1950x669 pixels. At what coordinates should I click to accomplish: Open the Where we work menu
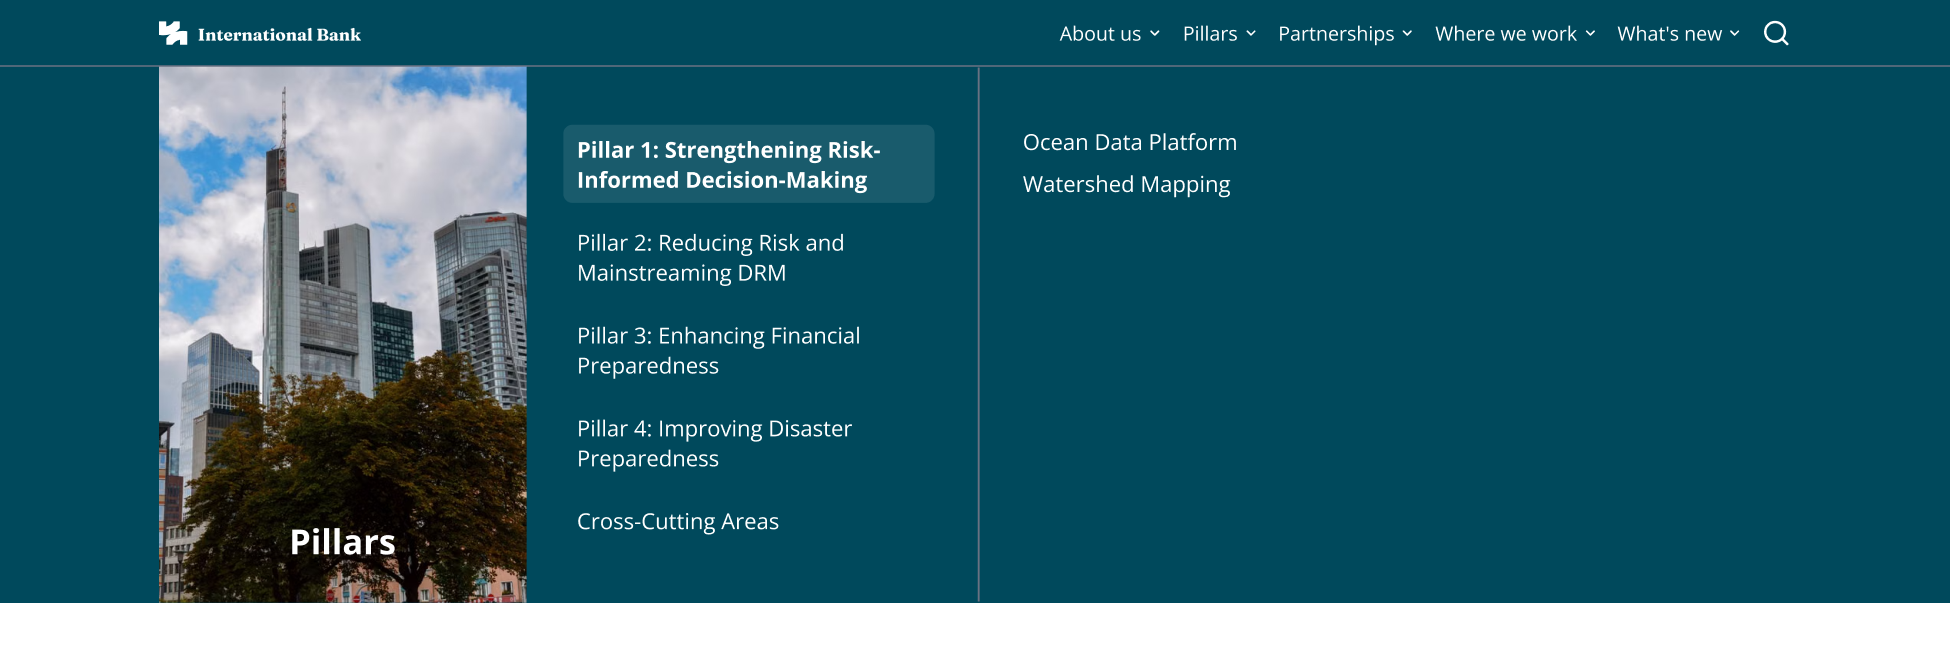pyautogui.click(x=1506, y=34)
